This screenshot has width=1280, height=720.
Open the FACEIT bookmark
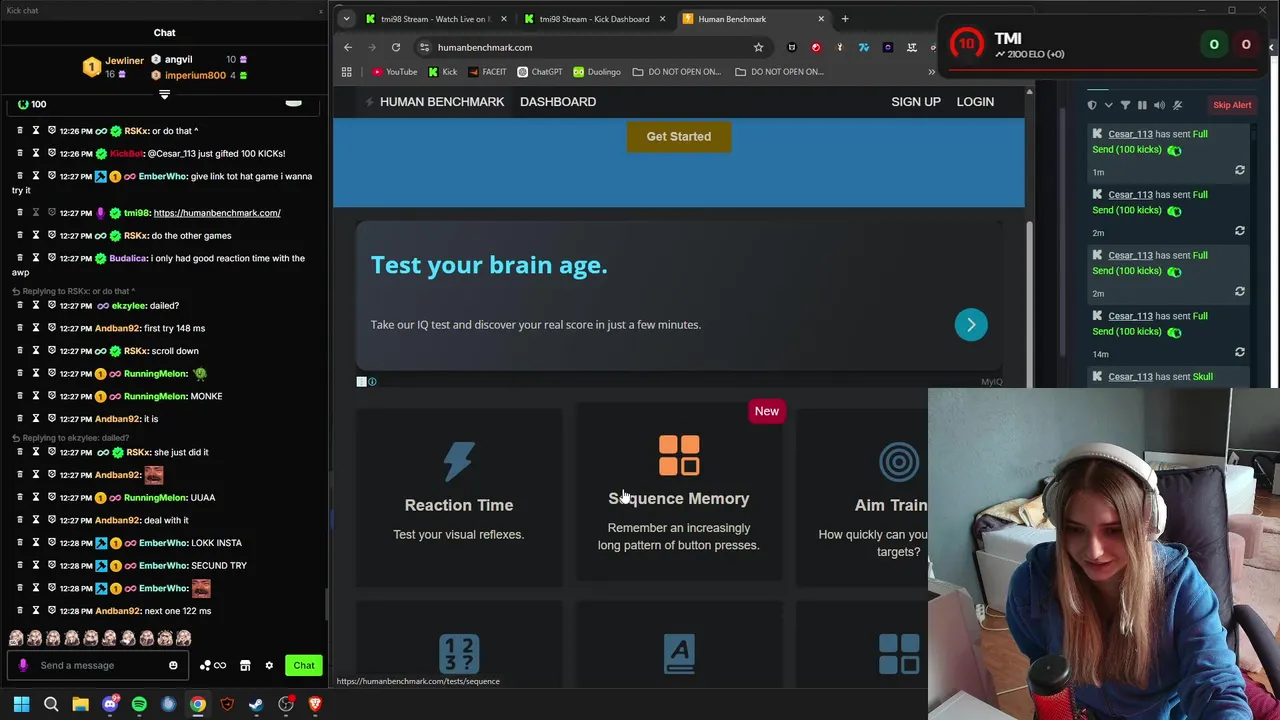coord(487,72)
